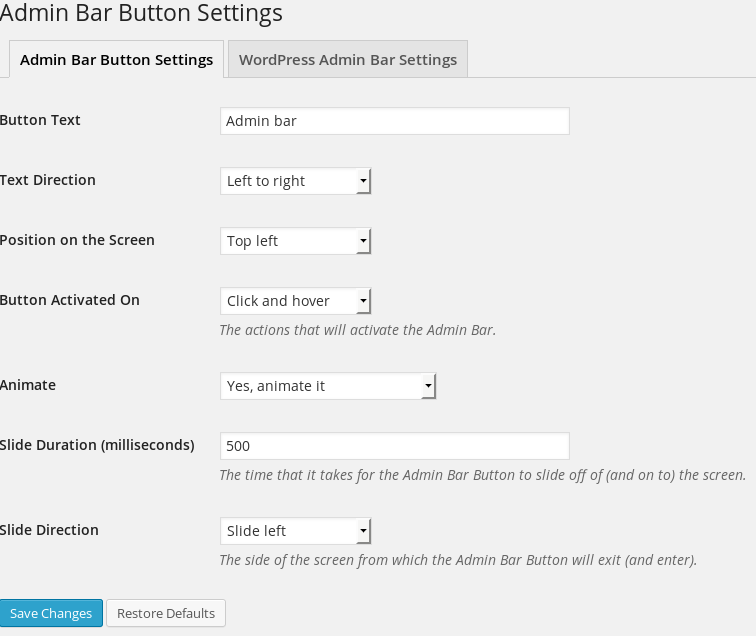Click the Admin Bar Button Settings page heading
This screenshot has width=756, height=636.
coord(141,13)
